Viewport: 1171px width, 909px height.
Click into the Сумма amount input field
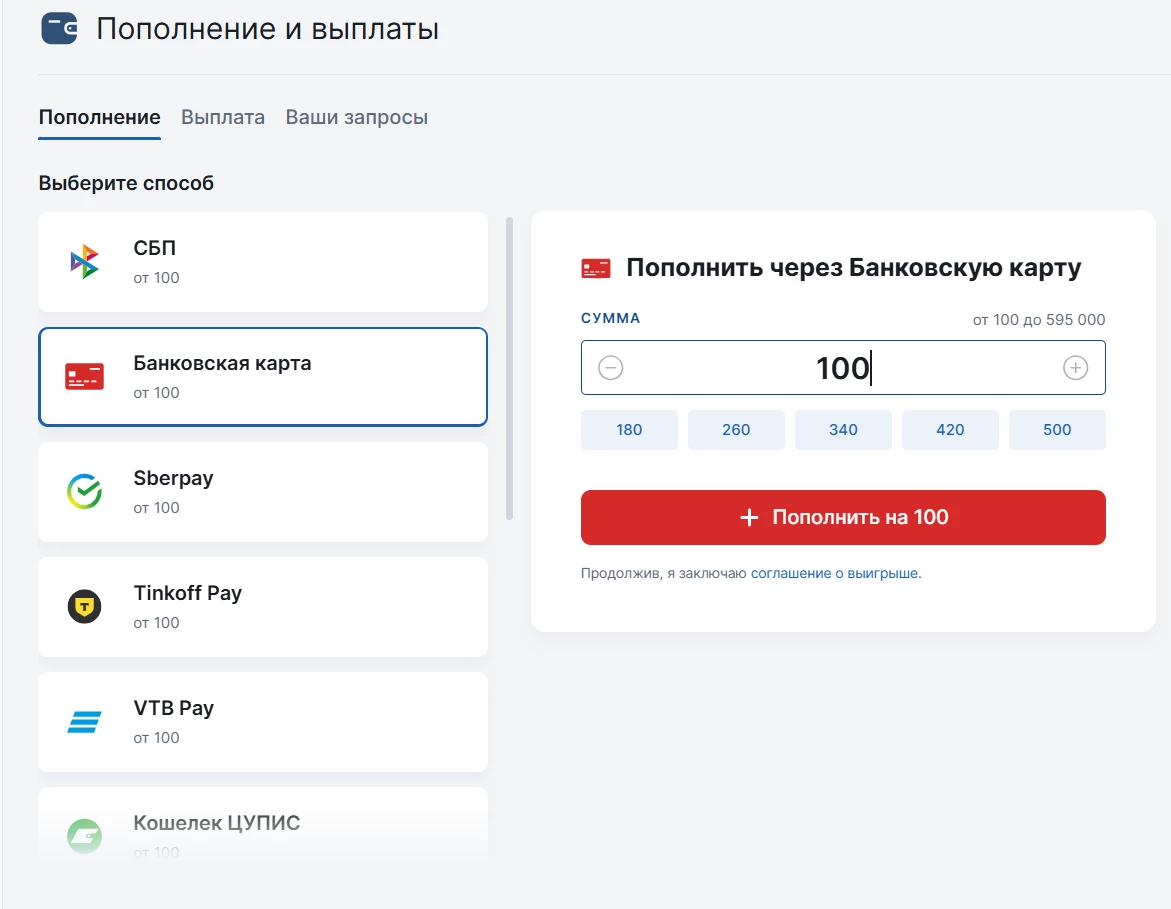click(843, 367)
